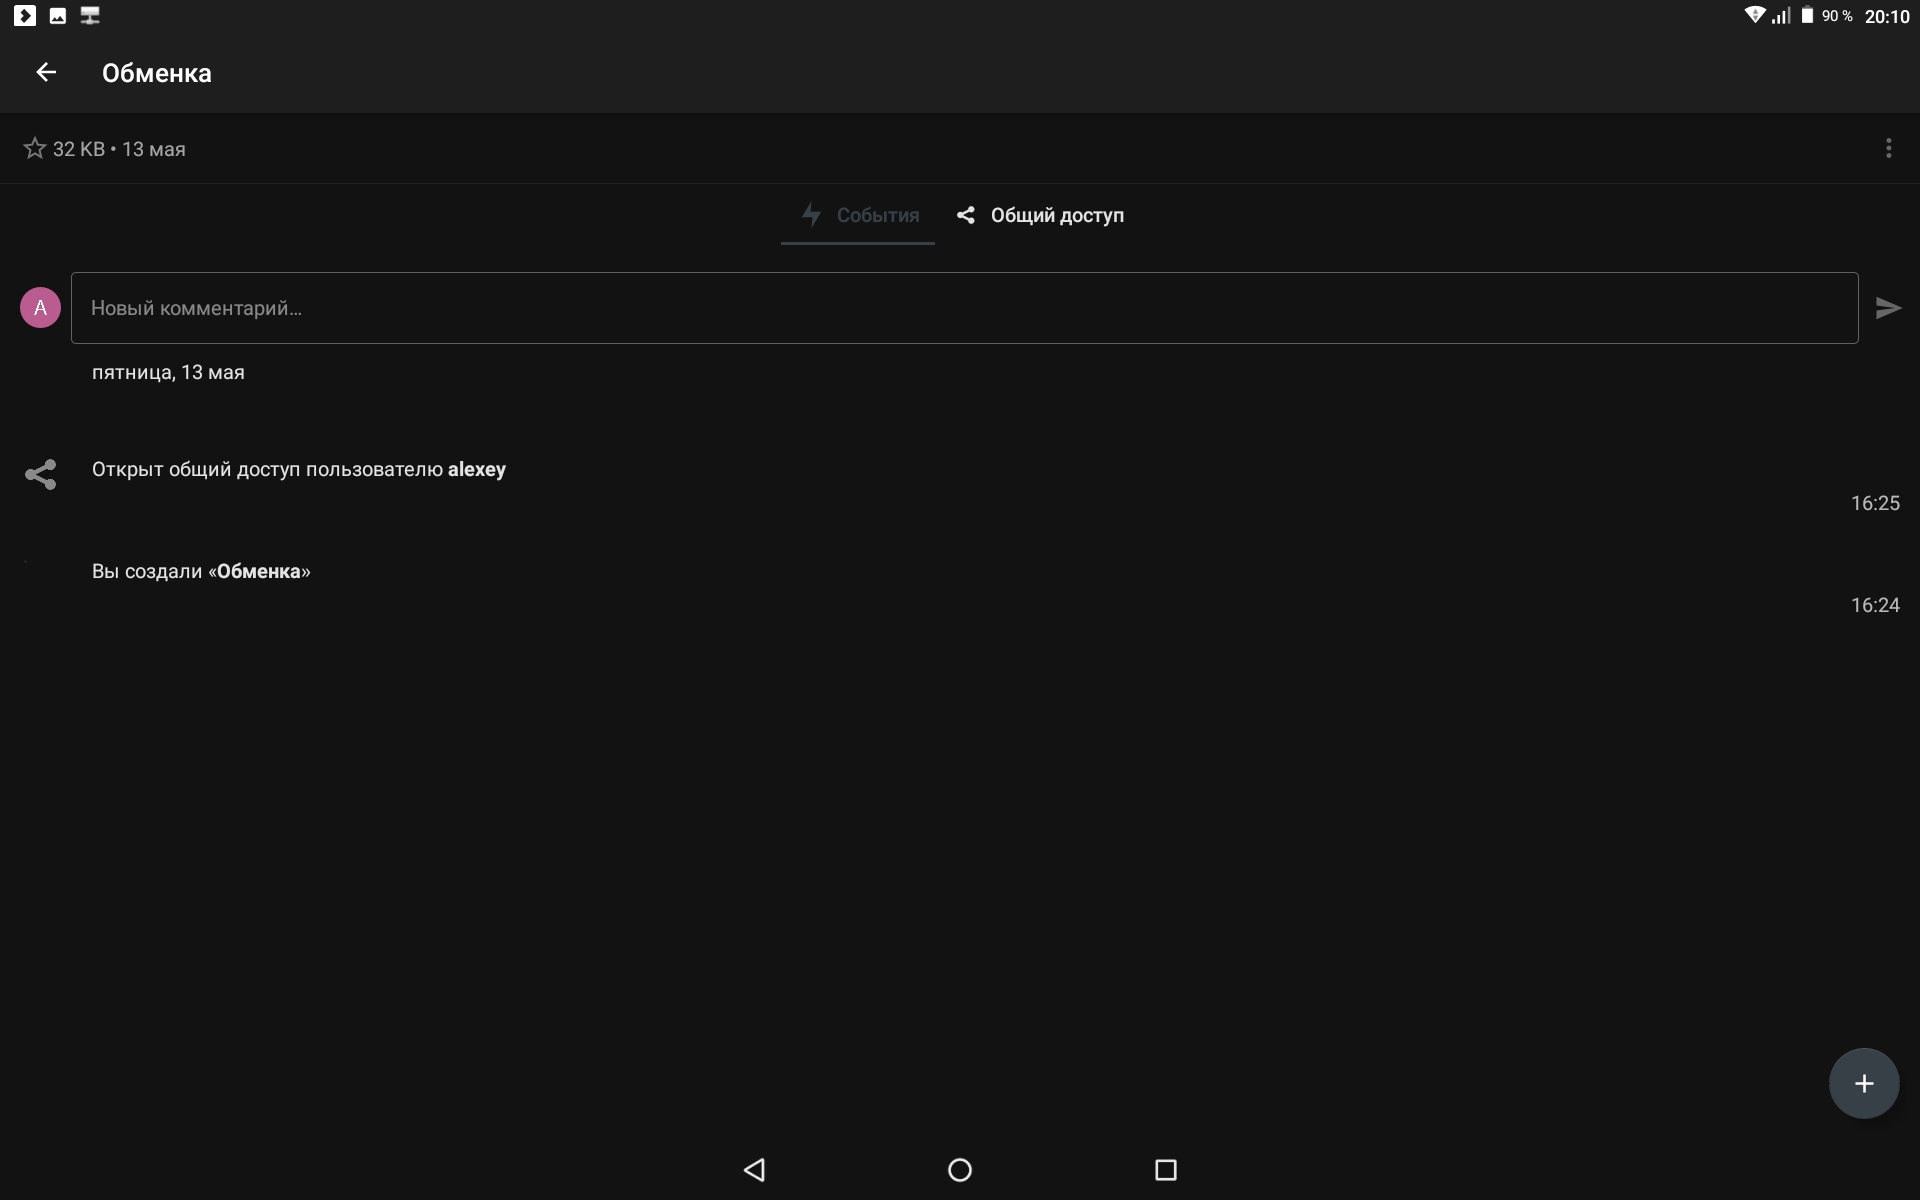Tap the pink user avatar A
The image size is (1920, 1200).
[40, 308]
